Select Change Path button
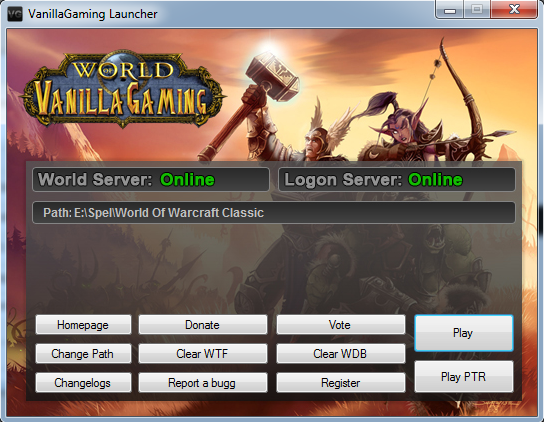 [83, 354]
